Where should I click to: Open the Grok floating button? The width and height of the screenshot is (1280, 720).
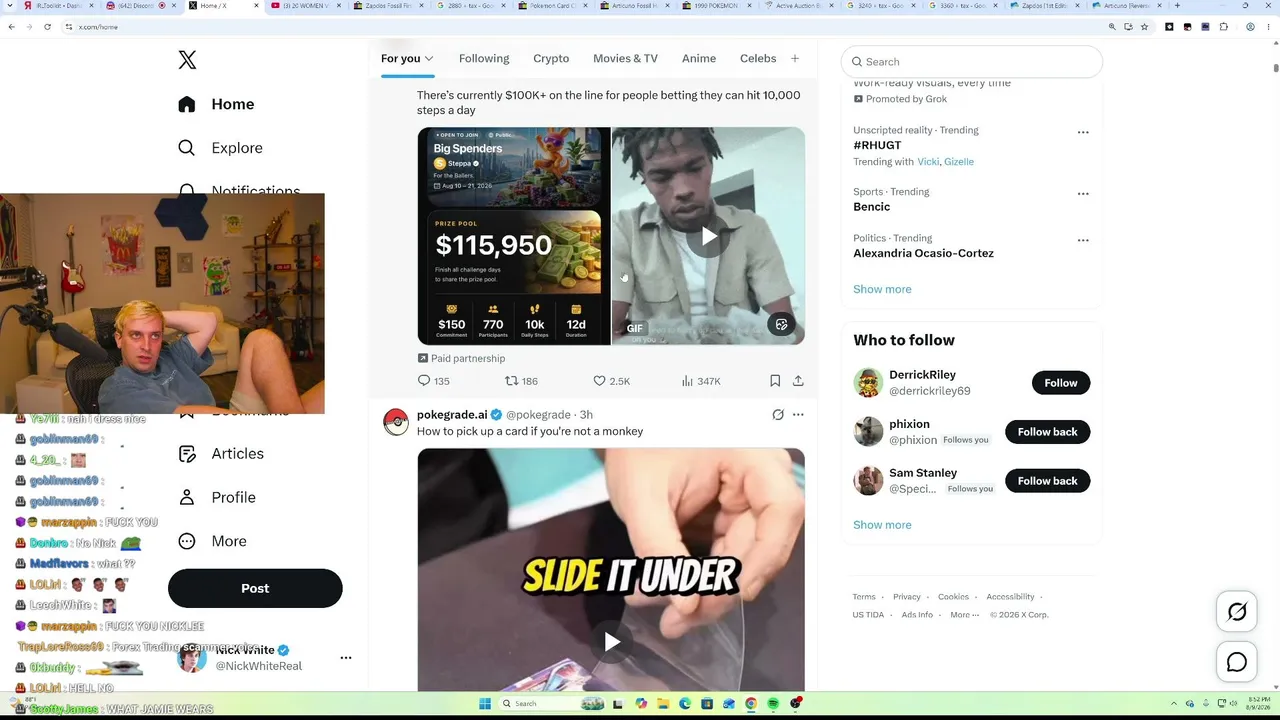point(1237,612)
